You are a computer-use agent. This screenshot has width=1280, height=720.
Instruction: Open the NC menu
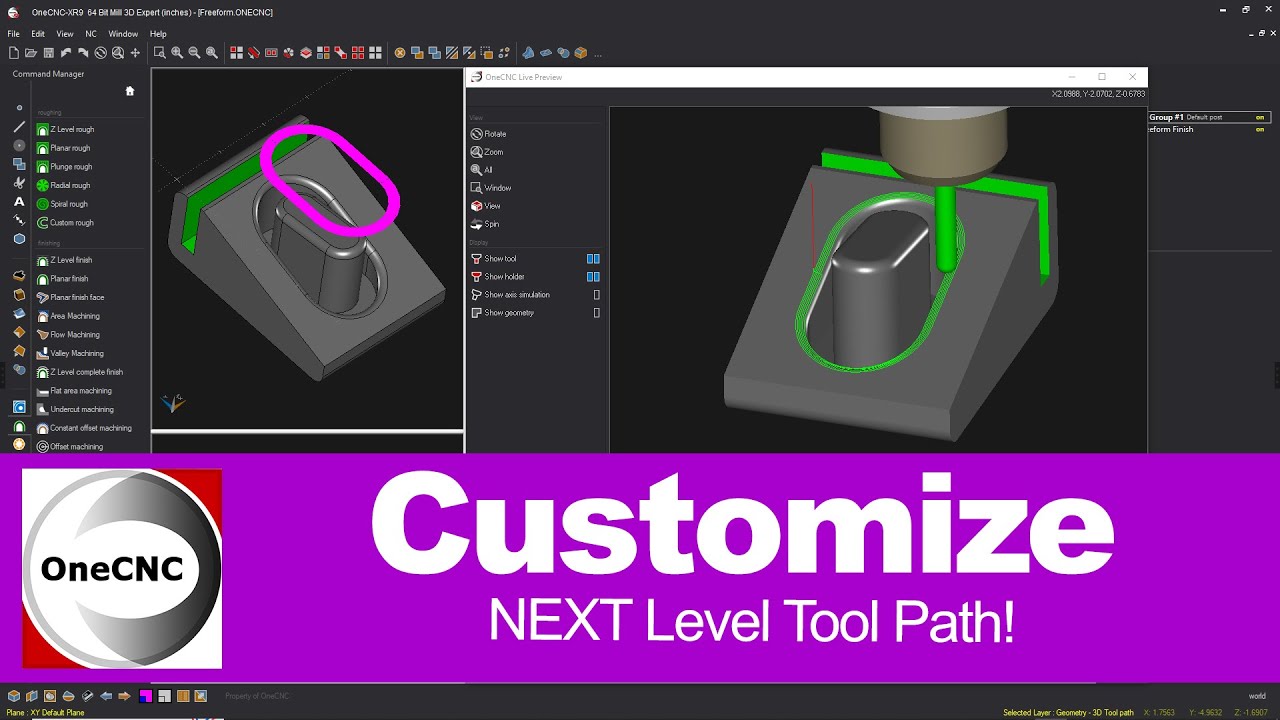coord(91,34)
